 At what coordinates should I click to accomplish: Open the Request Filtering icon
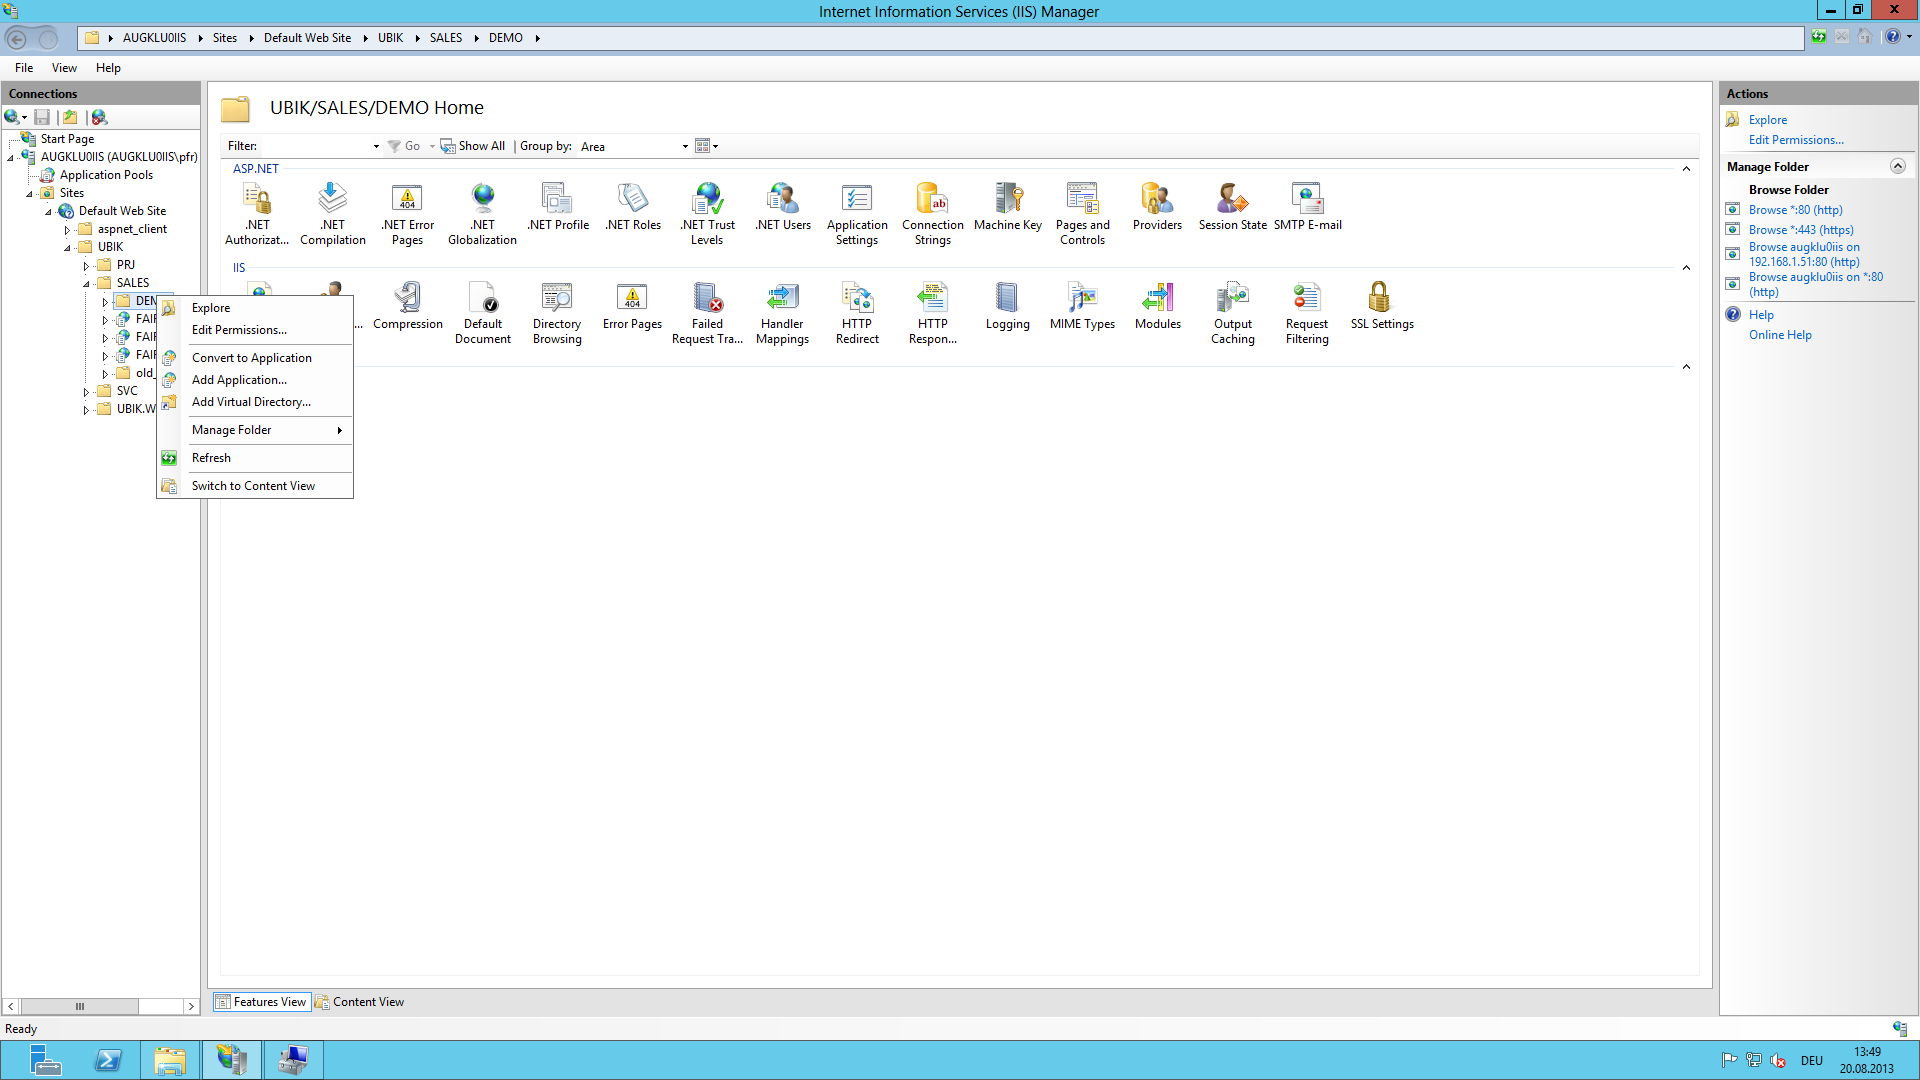click(x=1306, y=299)
